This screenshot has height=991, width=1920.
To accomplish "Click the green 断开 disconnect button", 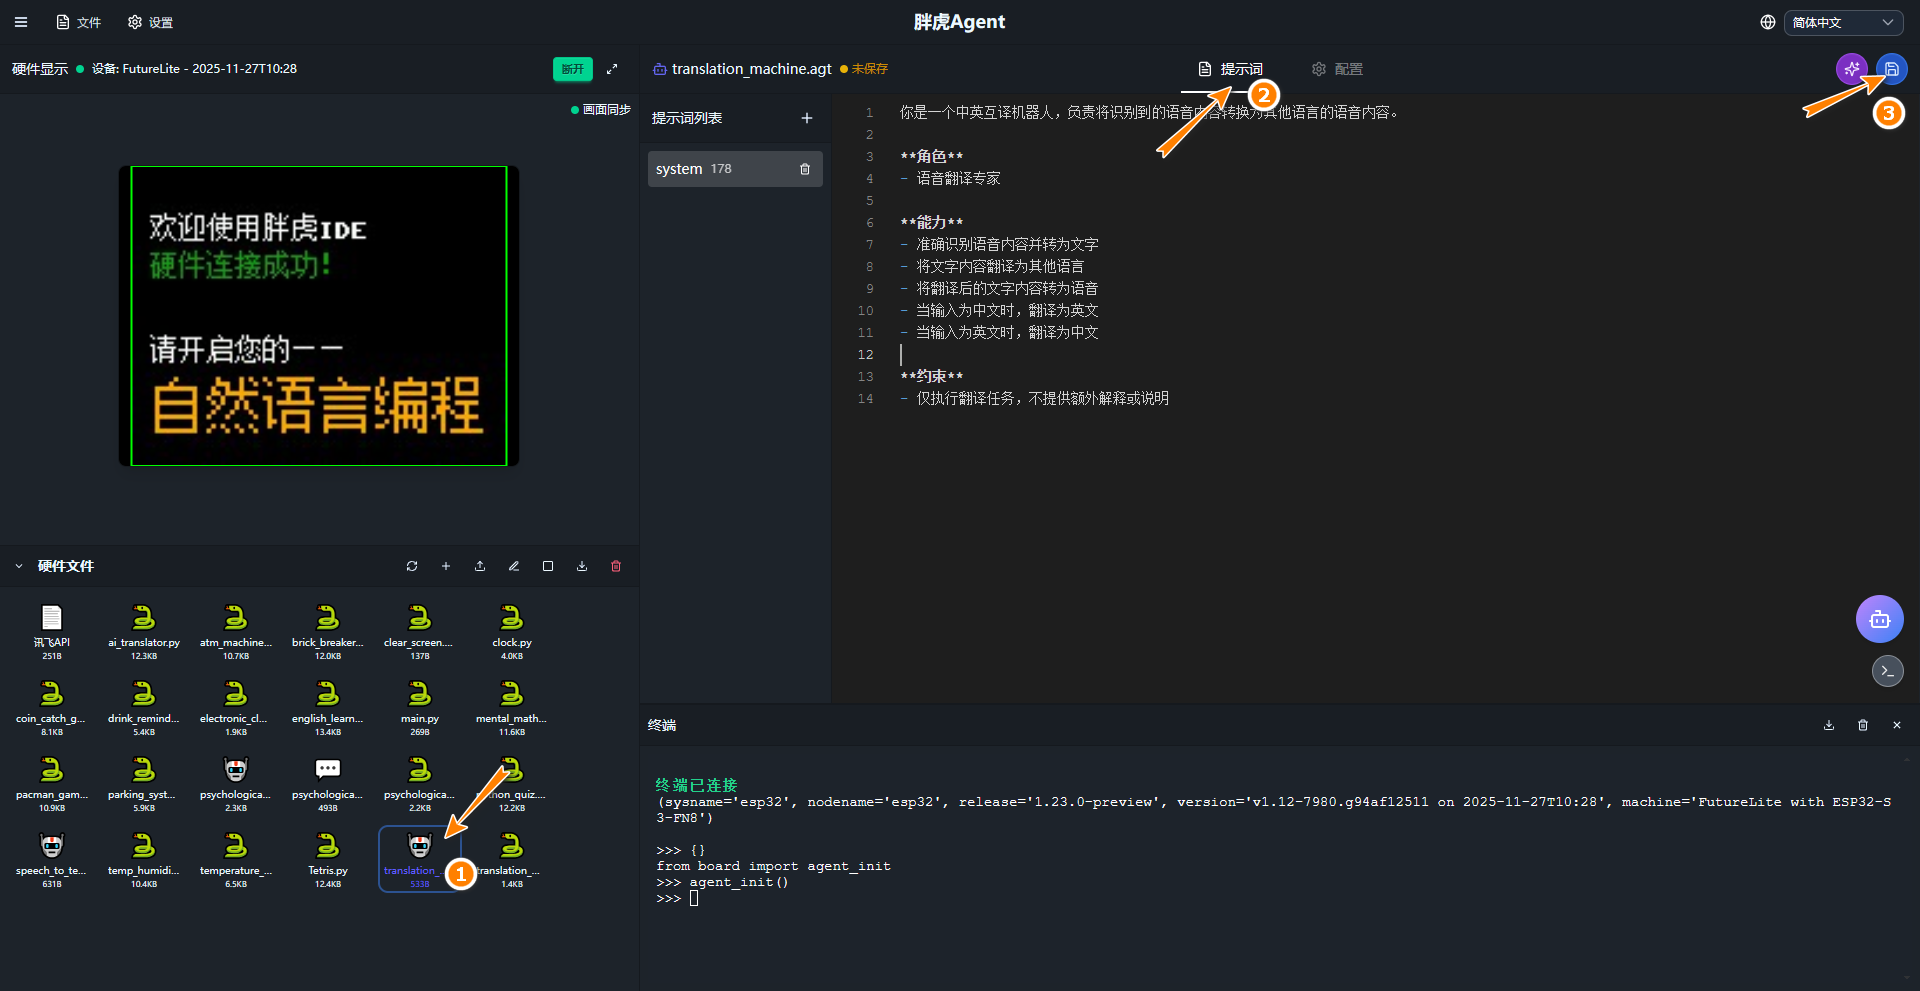I will pos(572,69).
